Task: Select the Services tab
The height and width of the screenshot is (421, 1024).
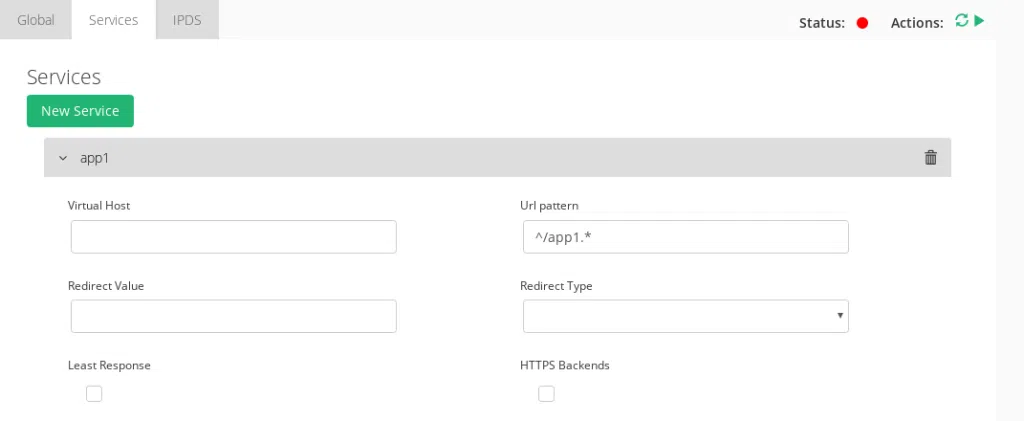Action: click(x=113, y=20)
